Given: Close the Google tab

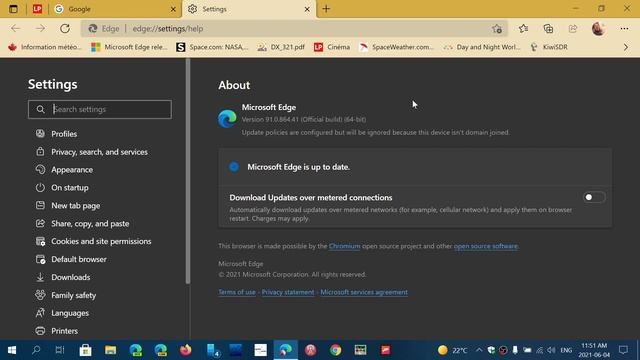Looking at the screenshot, I should point(173,9).
